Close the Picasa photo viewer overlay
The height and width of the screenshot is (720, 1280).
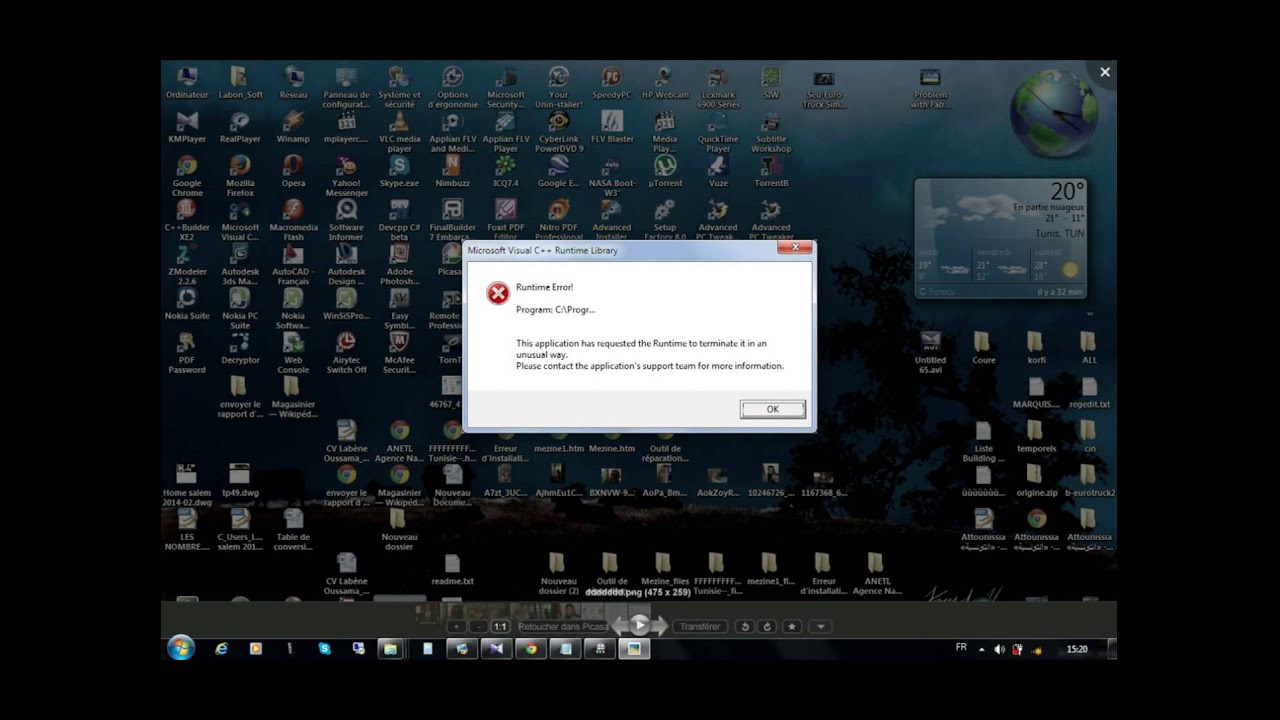[1105, 72]
